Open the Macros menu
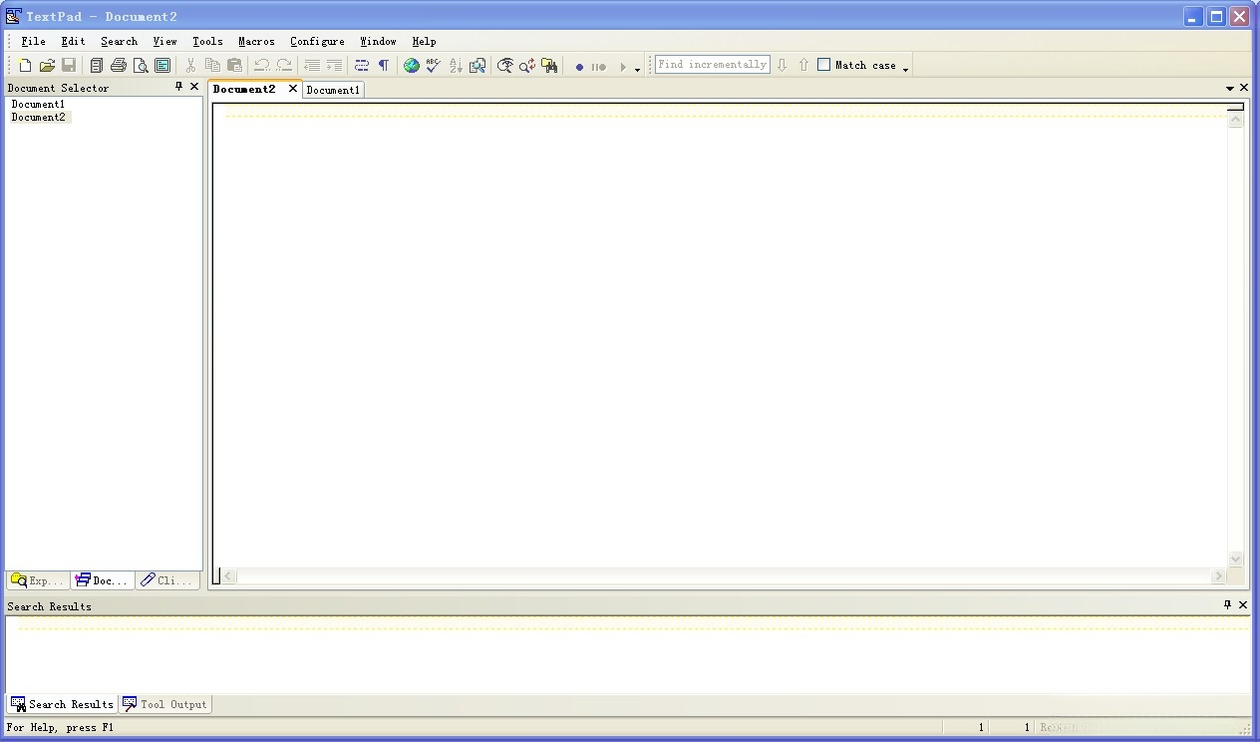This screenshot has height=742, width=1260. (x=256, y=41)
